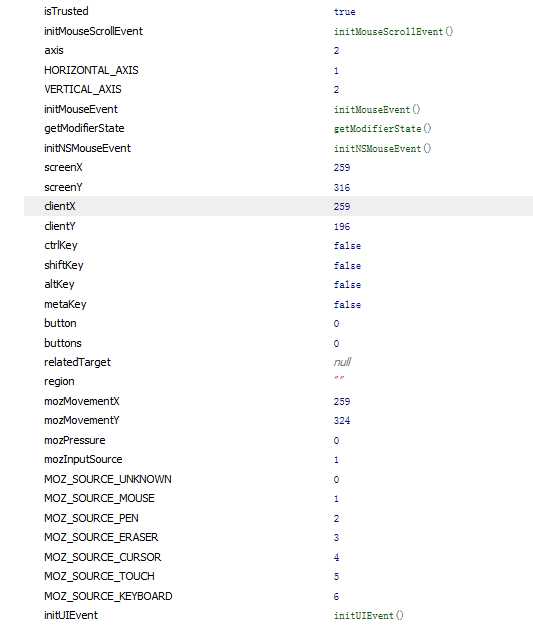The height and width of the screenshot is (627, 533).
Task: Select the isTrusted property name
Action: pos(66,11)
